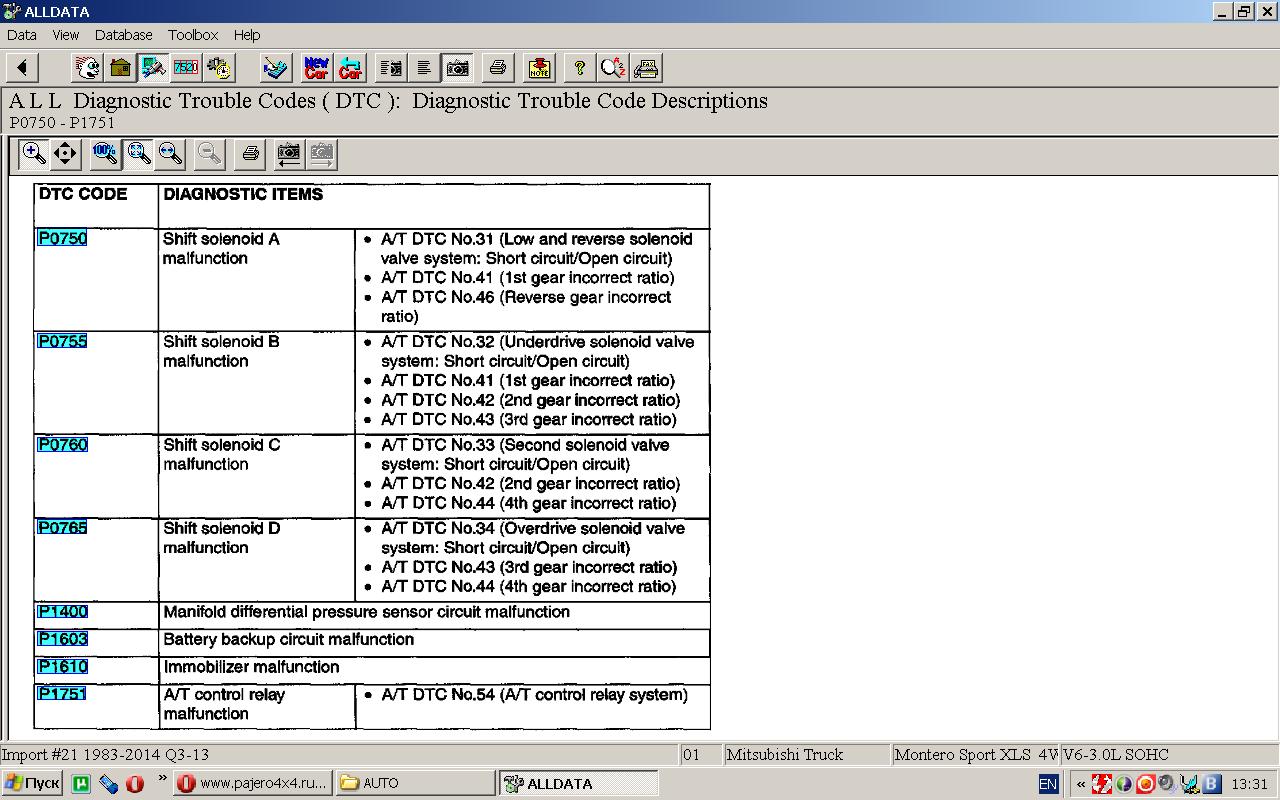Click the previous image camera icon
This screenshot has width=1280, height=800.
tap(288, 153)
